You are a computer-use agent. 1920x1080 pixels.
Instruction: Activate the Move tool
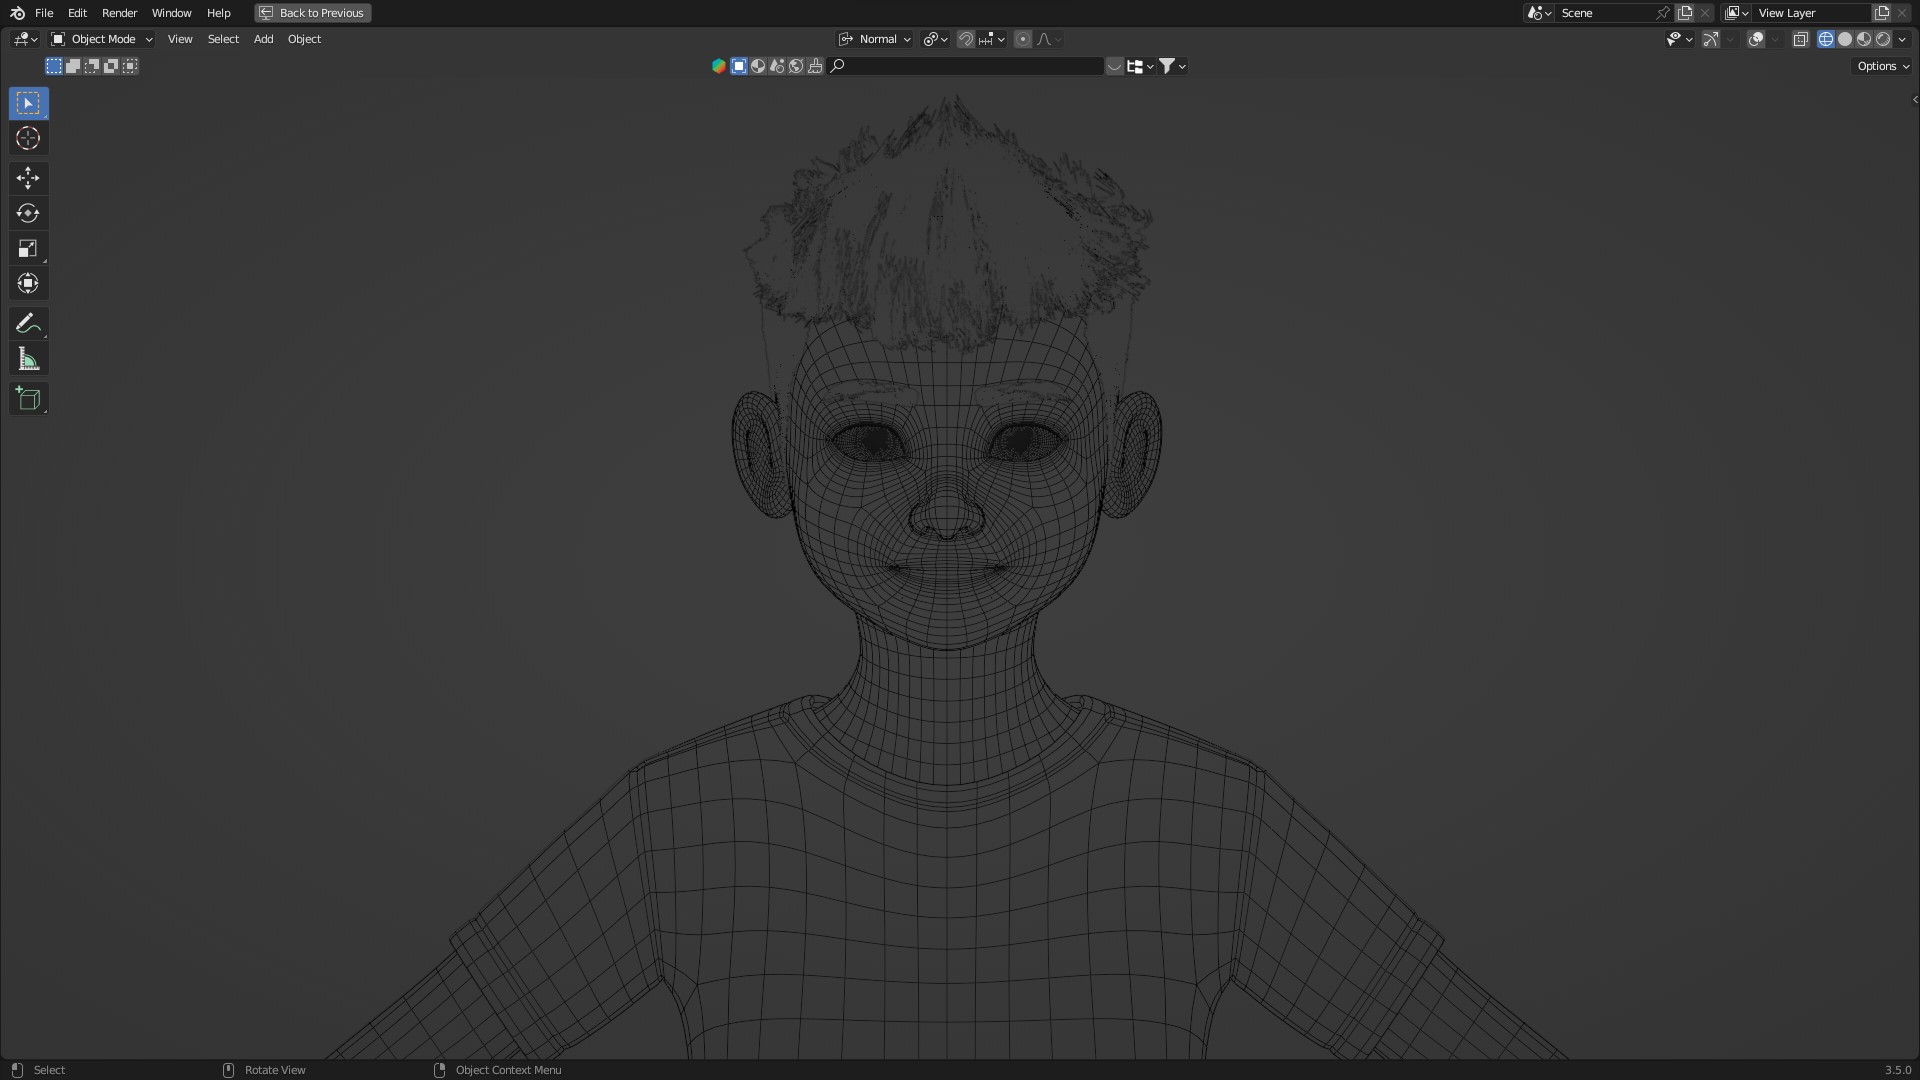[x=28, y=178]
